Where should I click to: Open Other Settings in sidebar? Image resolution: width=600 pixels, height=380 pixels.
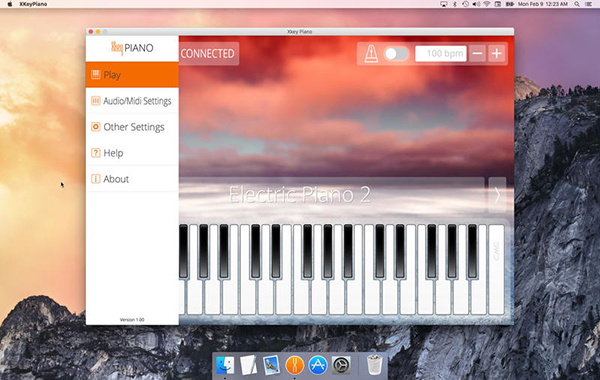coord(132,127)
